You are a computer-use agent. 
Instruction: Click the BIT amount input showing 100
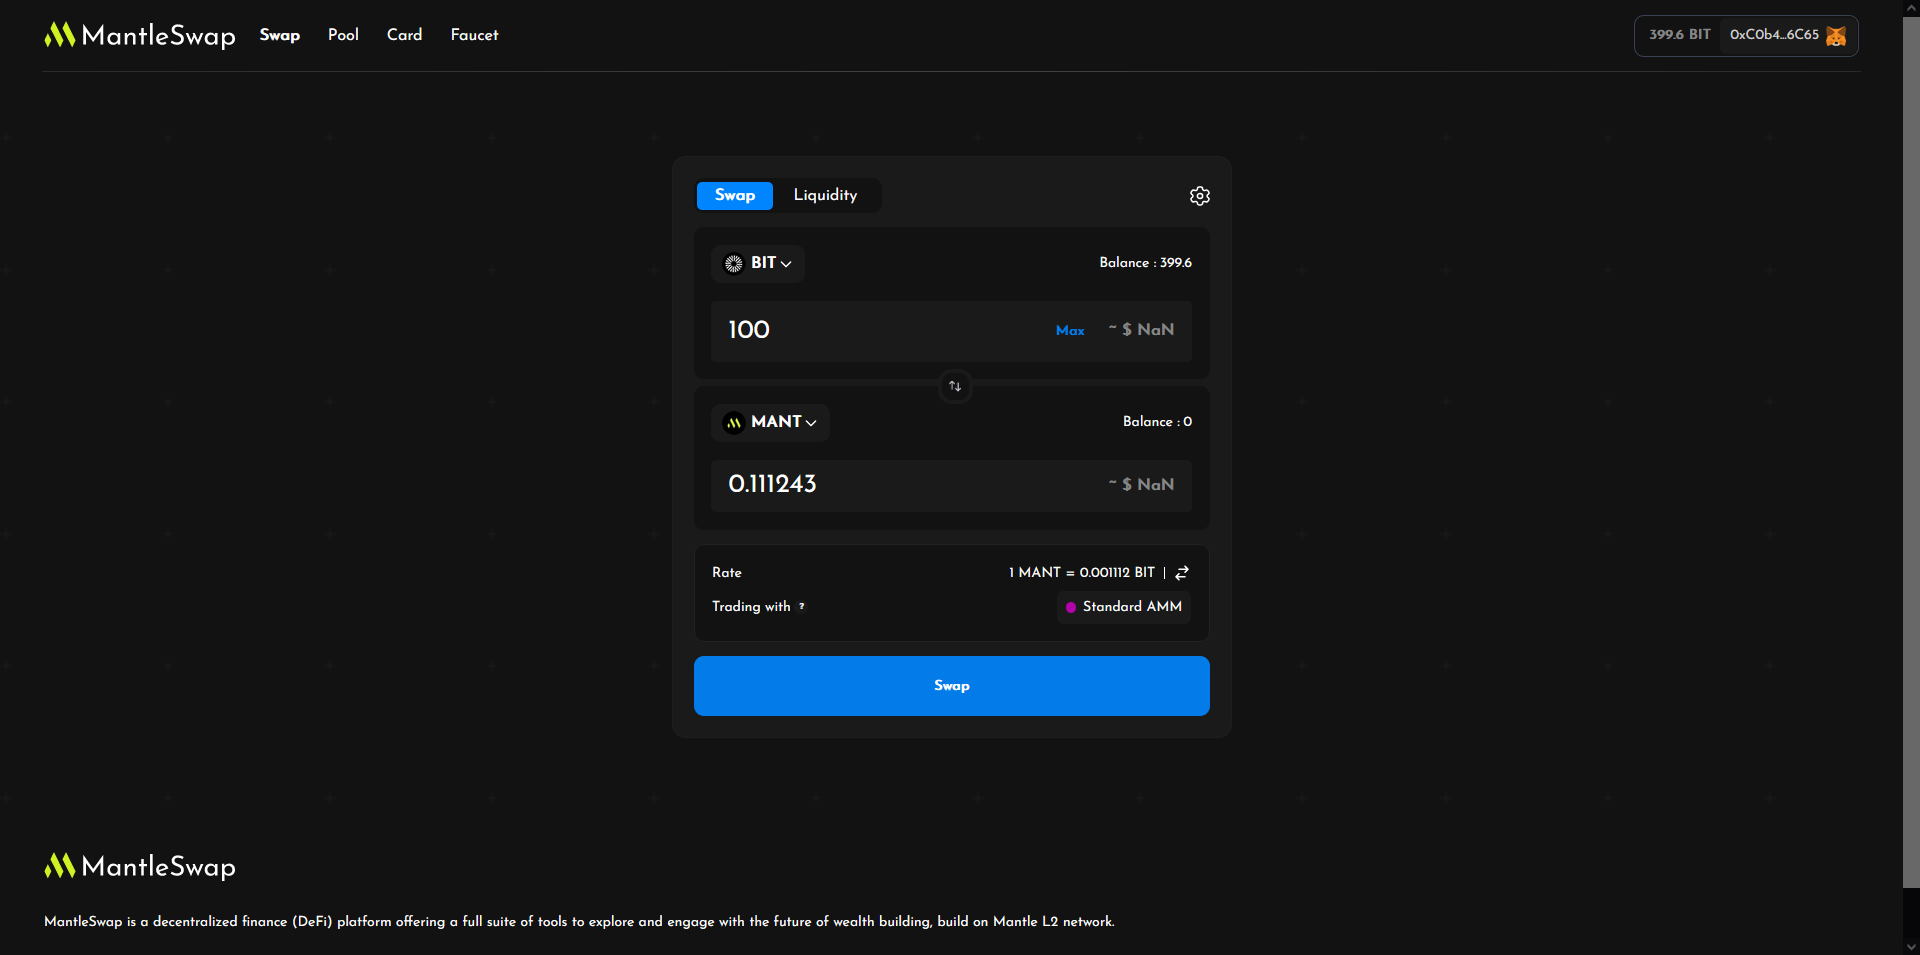(880, 330)
